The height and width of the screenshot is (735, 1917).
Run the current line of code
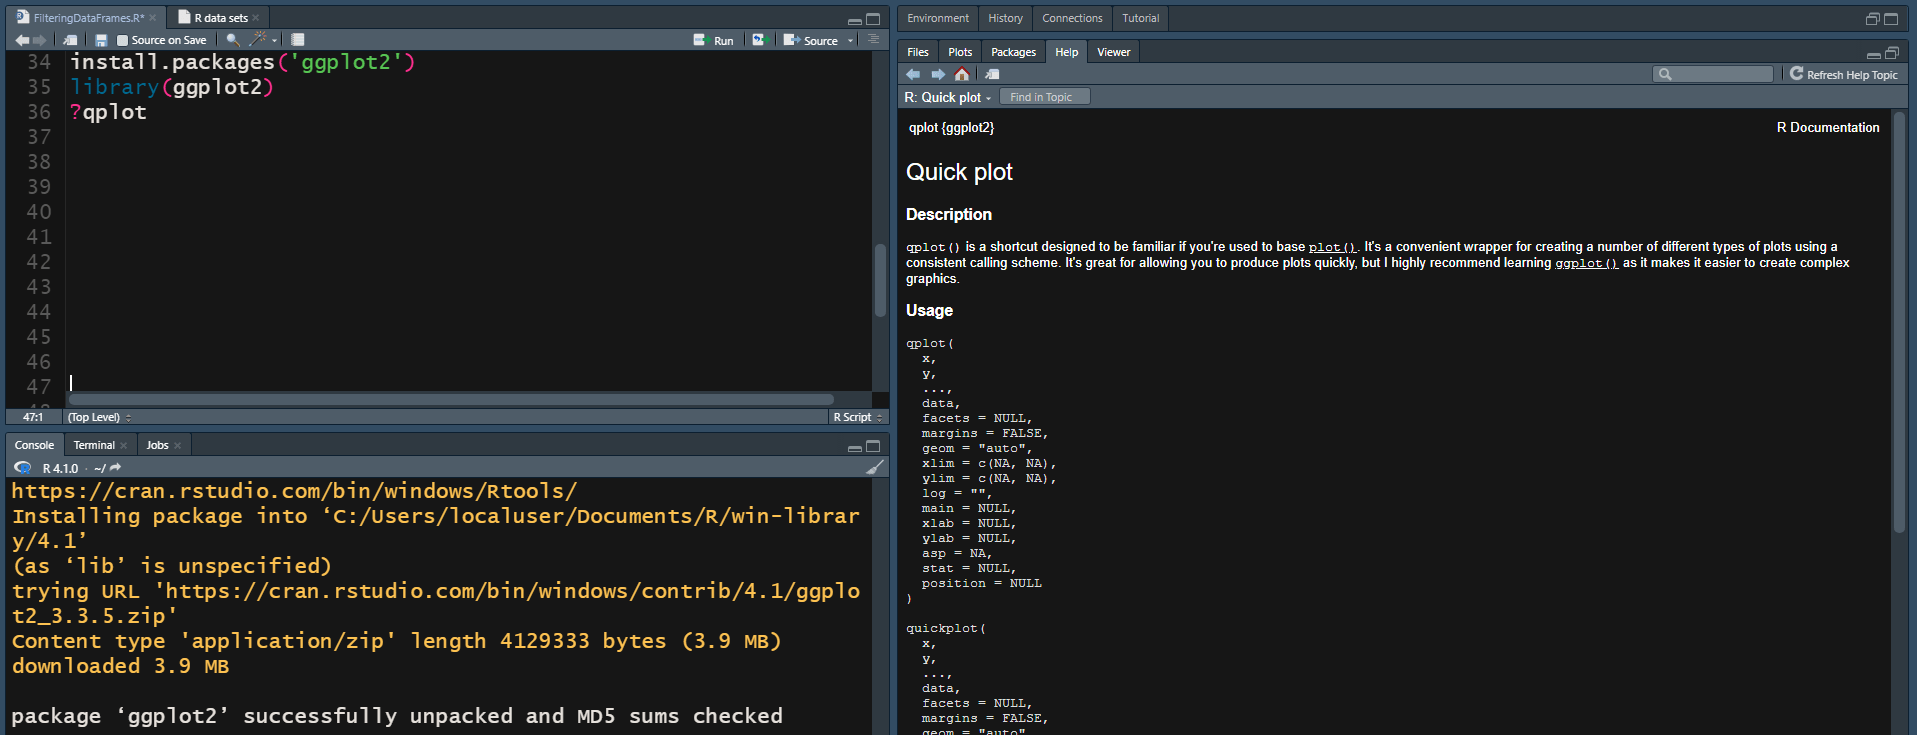(714, 40)
